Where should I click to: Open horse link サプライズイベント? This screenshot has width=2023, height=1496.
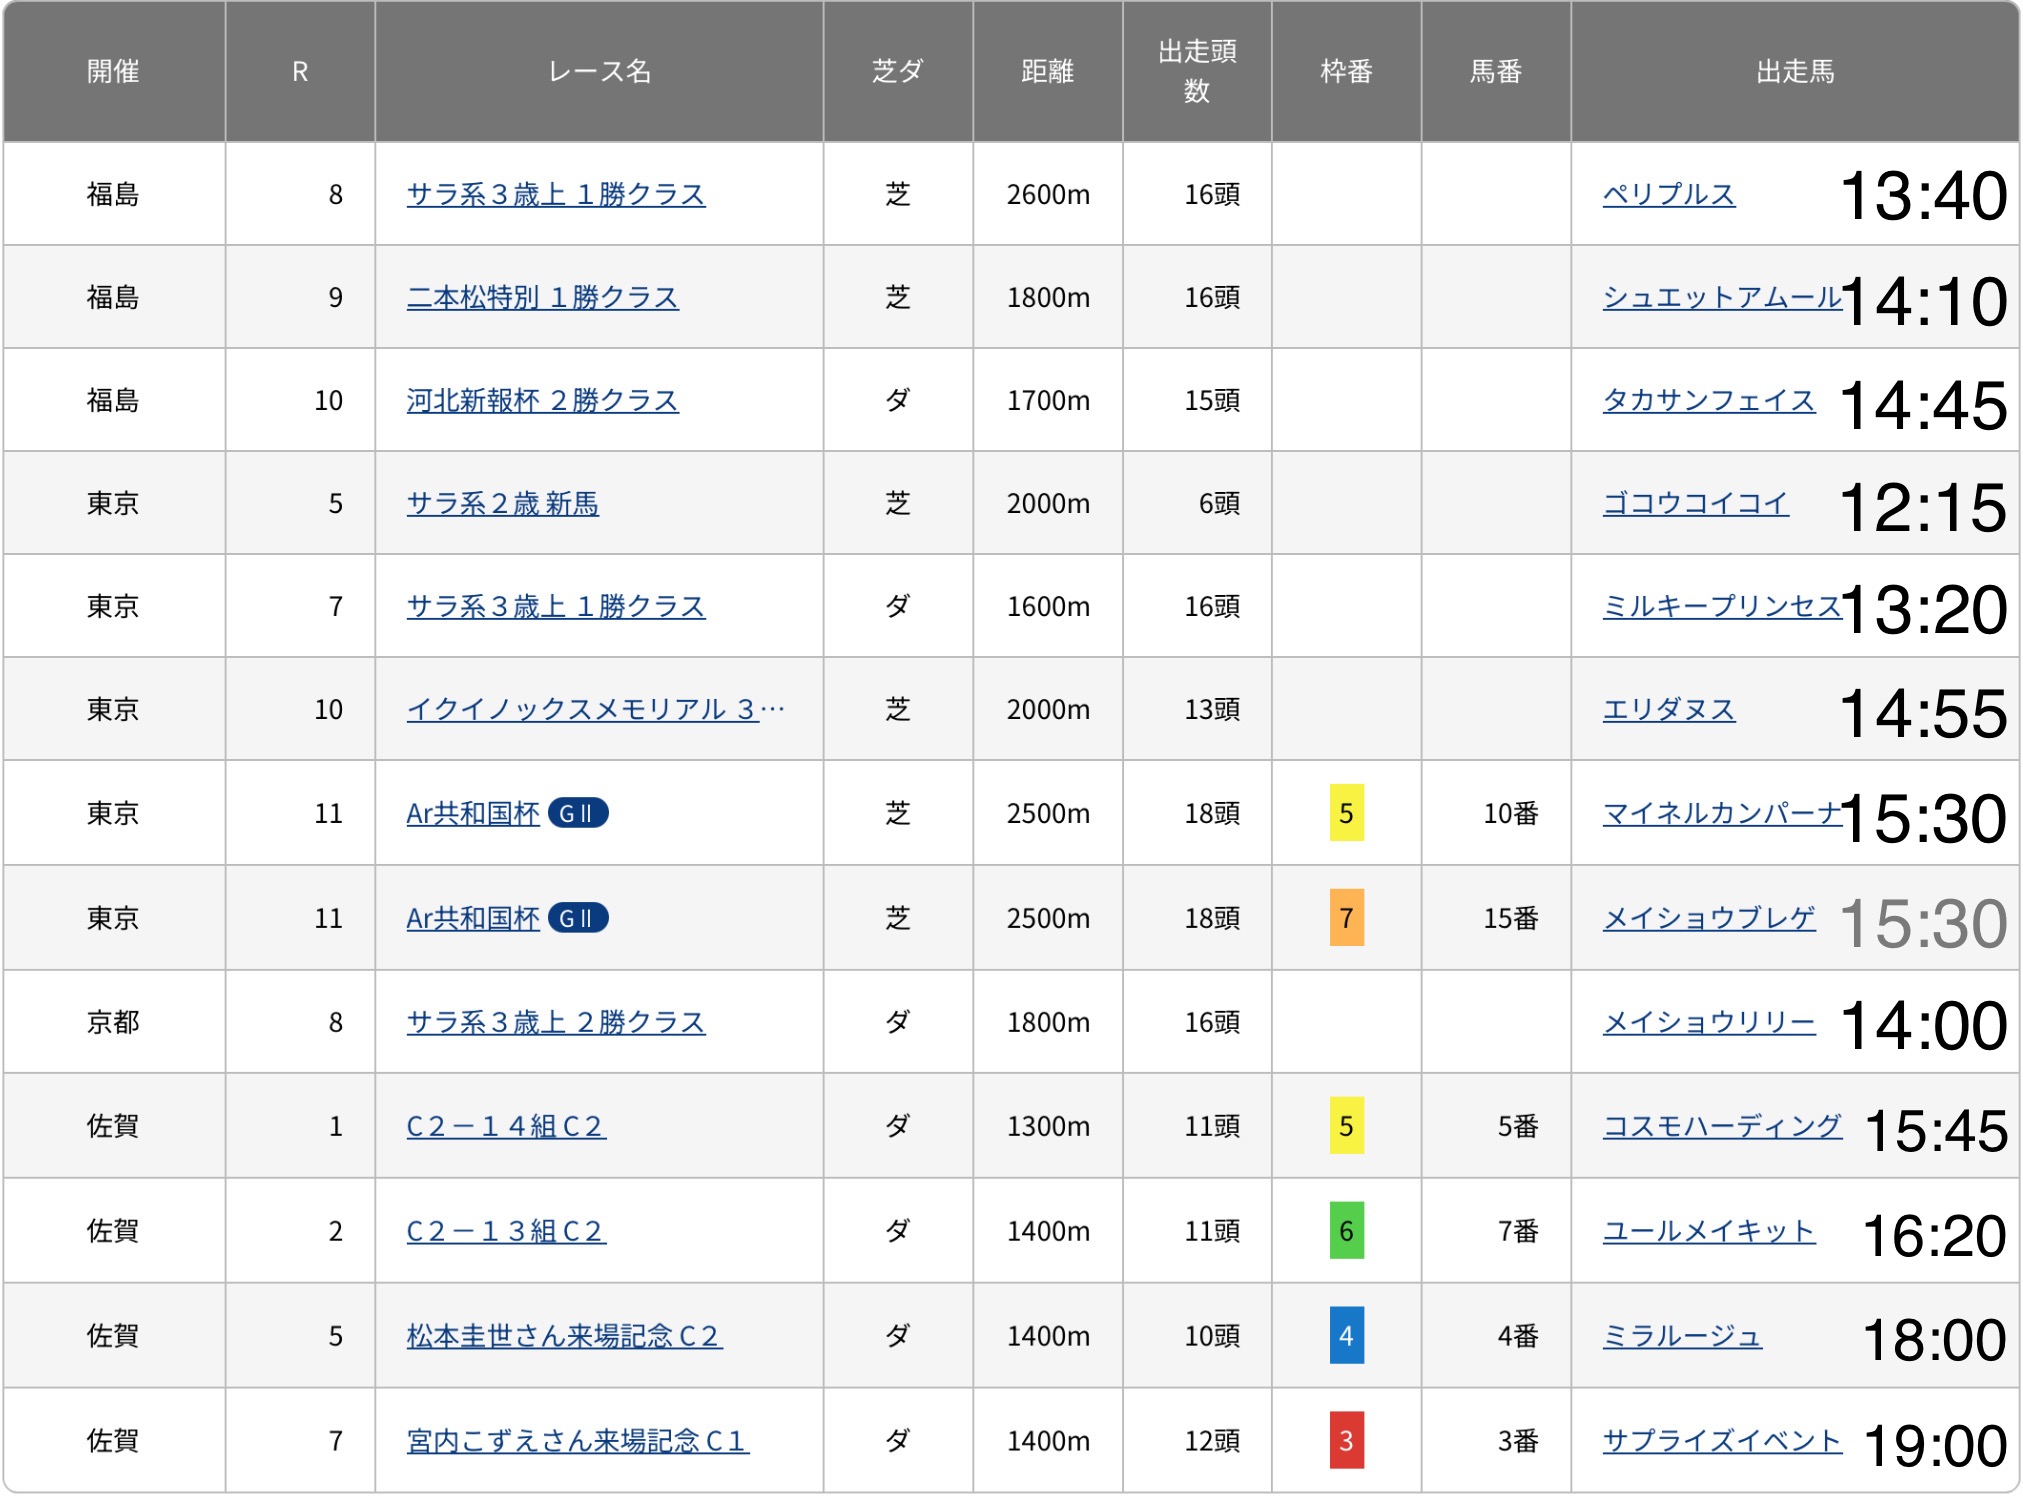tap(1720, 1441)
